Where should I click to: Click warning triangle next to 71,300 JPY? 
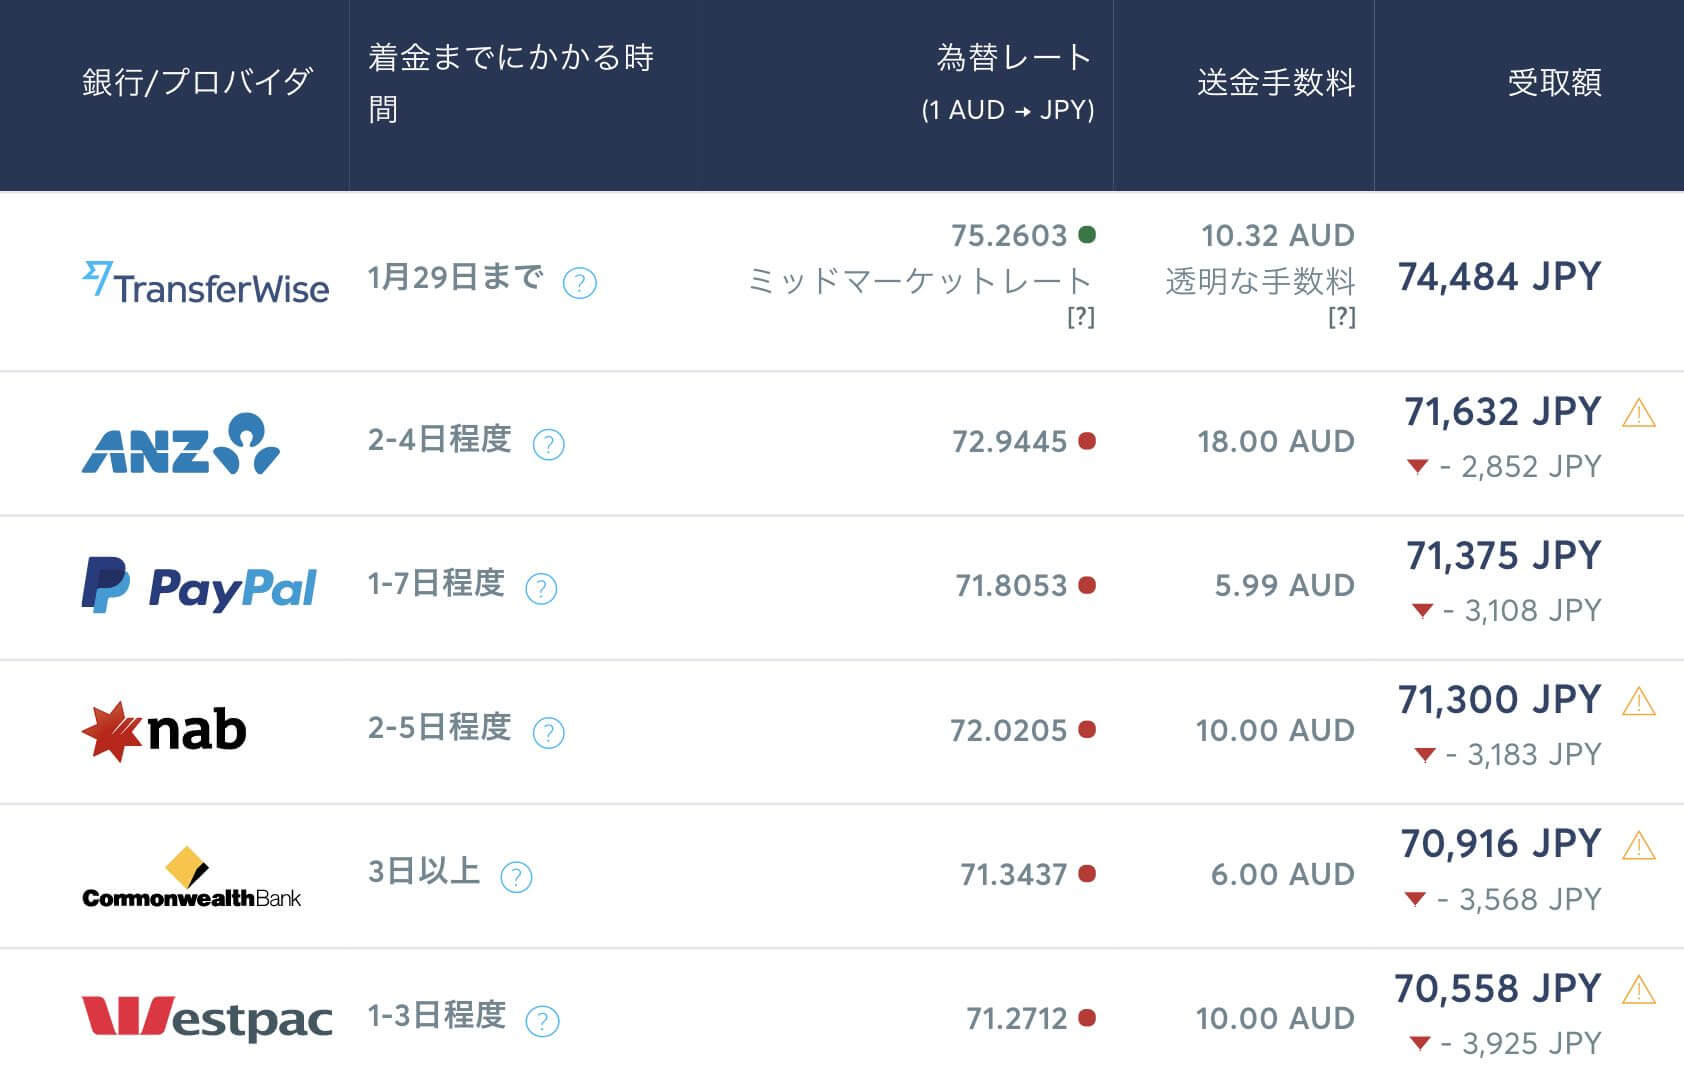(1638, 702)
